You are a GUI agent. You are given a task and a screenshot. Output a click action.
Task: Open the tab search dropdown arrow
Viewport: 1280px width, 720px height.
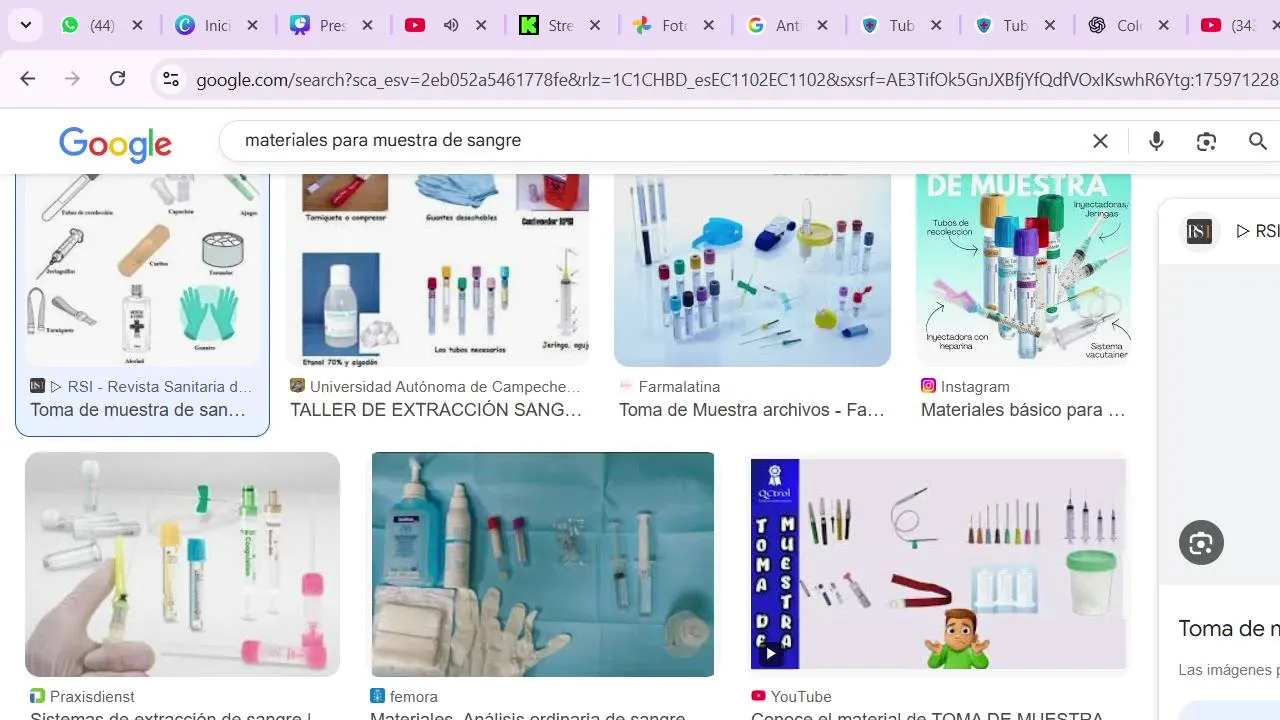pos(25,25)
